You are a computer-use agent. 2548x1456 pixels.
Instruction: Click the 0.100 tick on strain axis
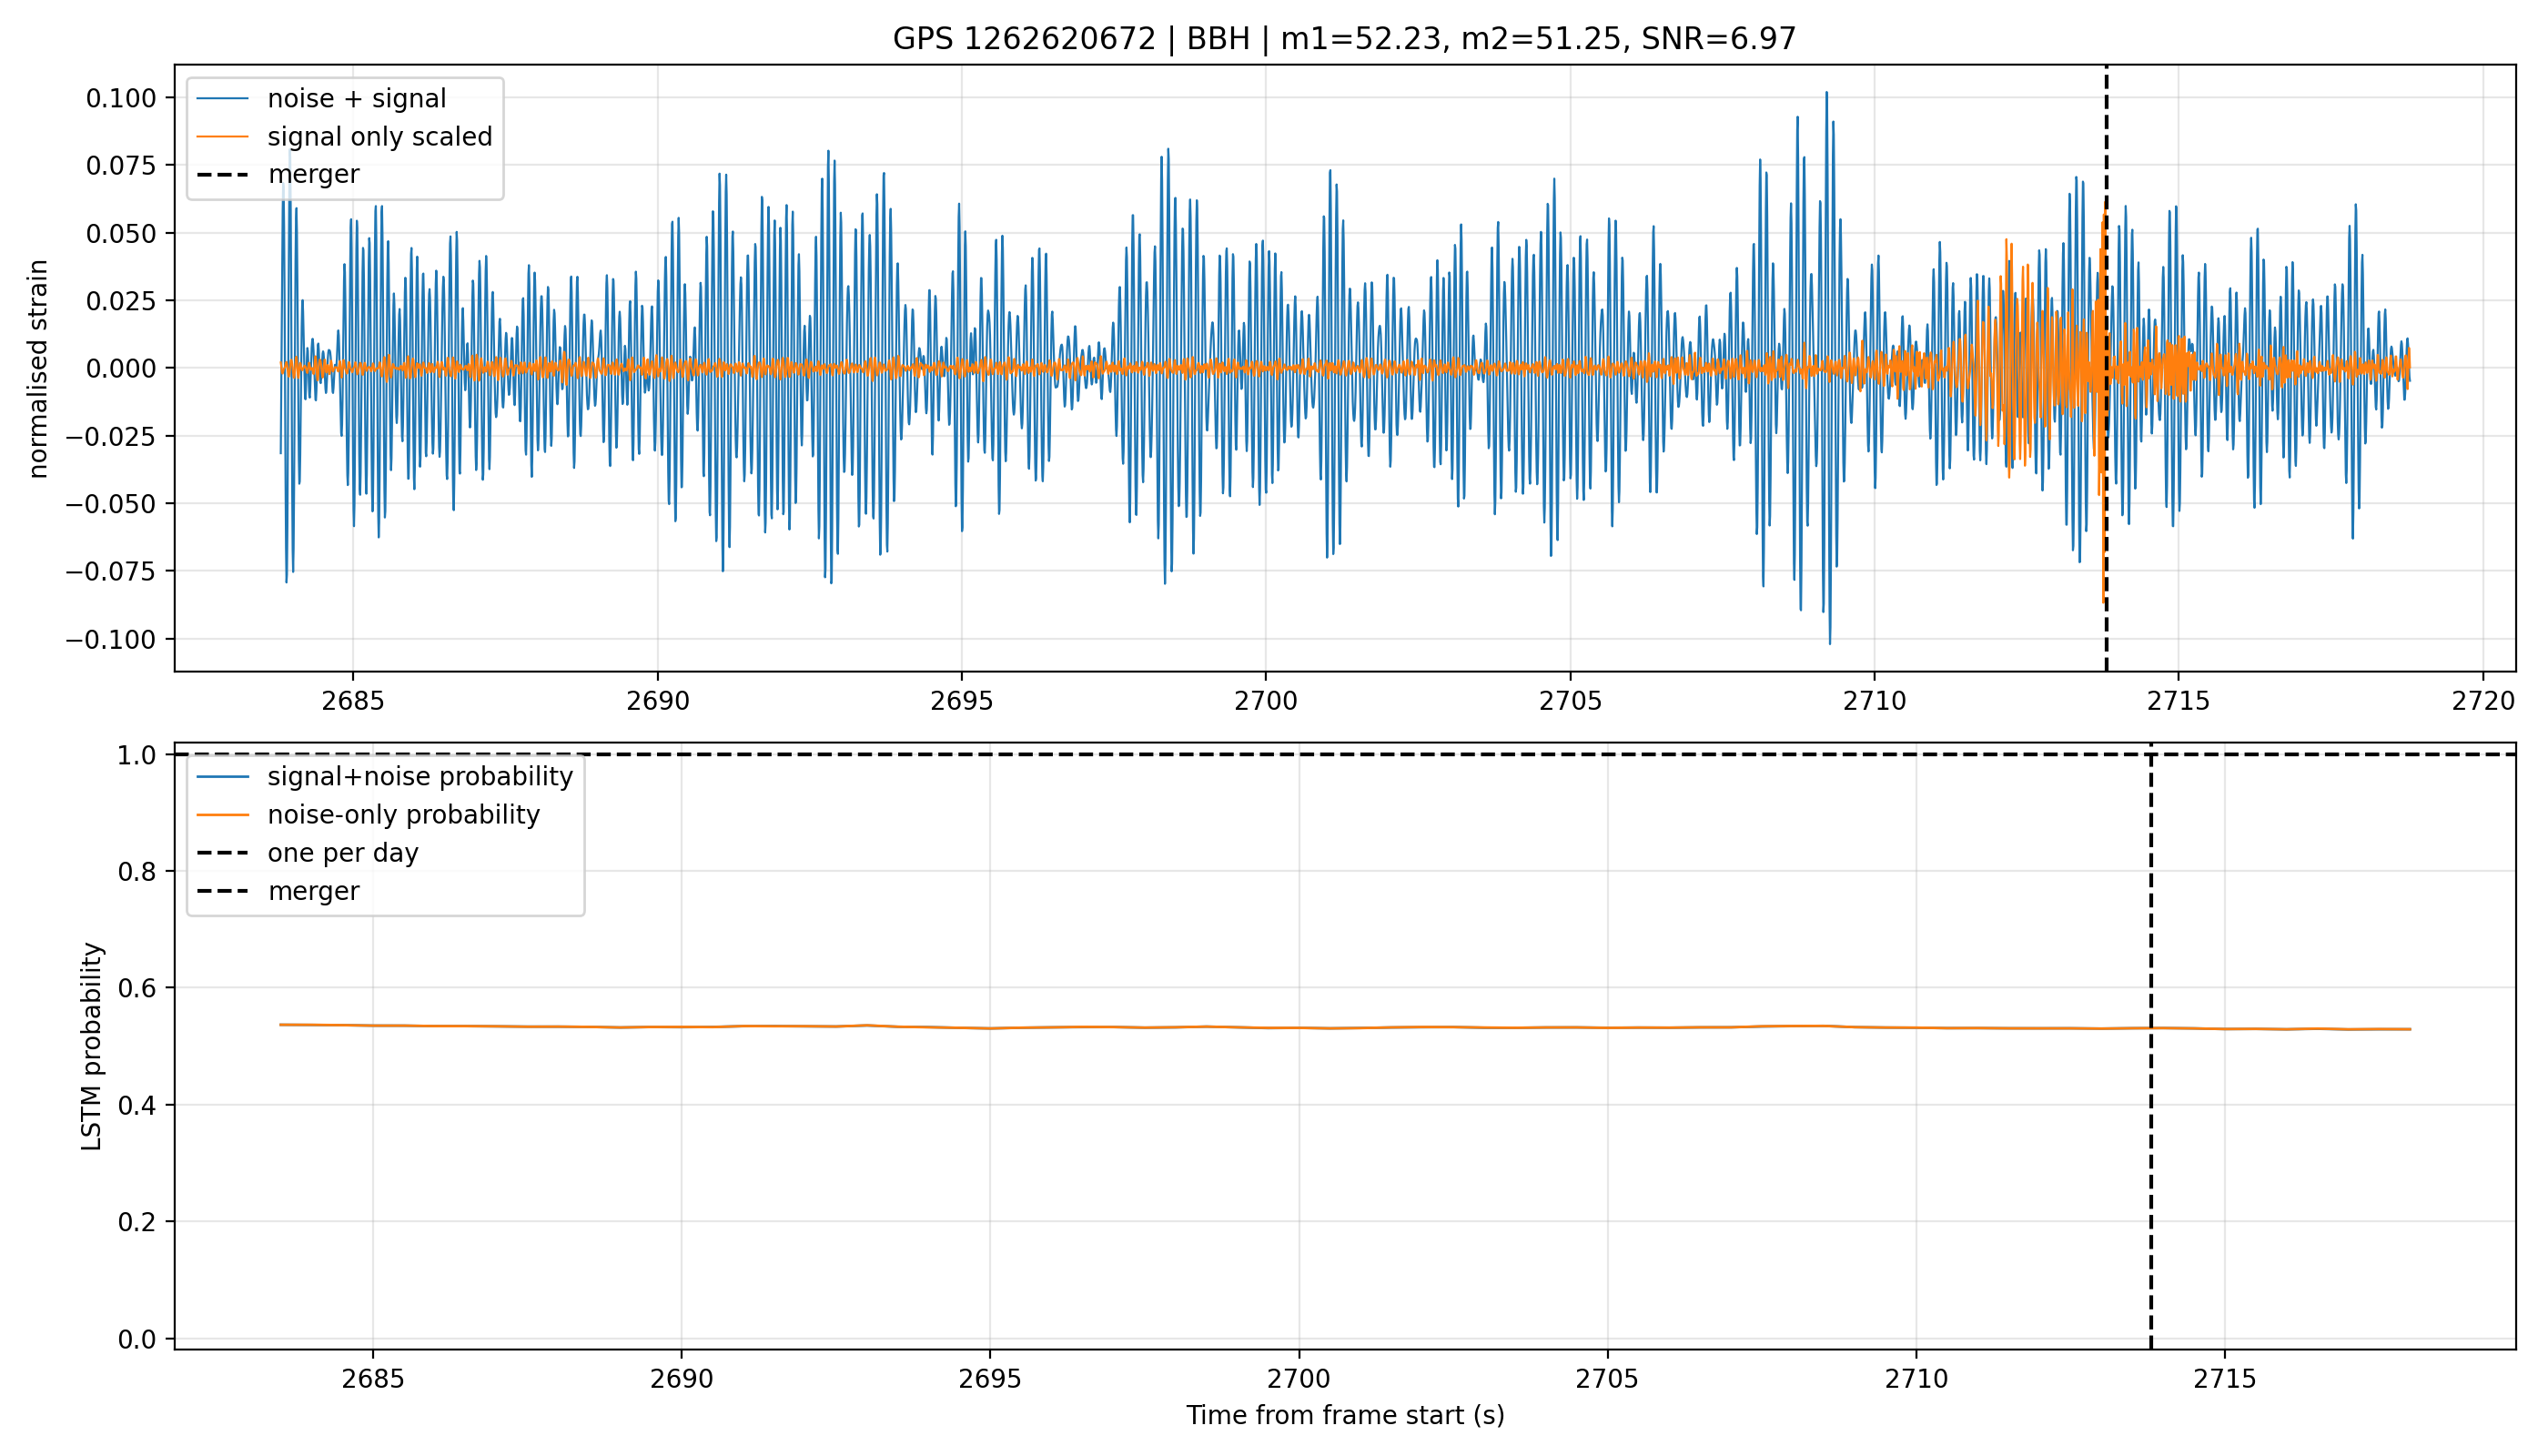pyautogui.click(x=121, y=98)
